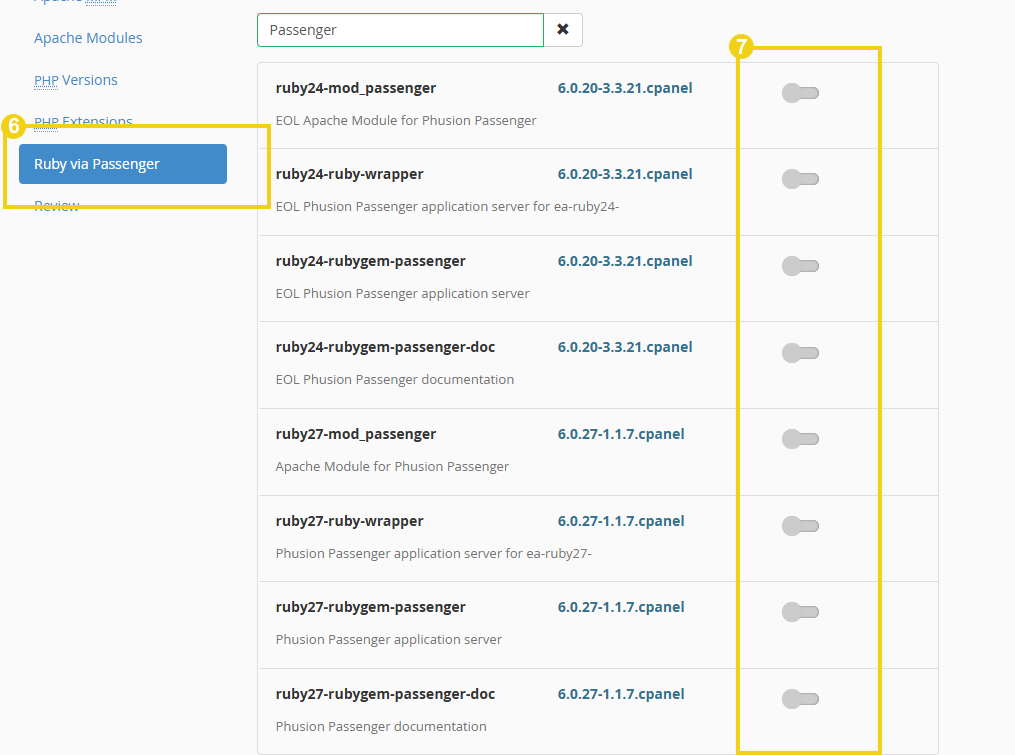Image resolution: width=1015 pixels, height=755 pixels.
Task: Select the ruby24-rubygem-passenger package name
Action: [x=370, y=261]
